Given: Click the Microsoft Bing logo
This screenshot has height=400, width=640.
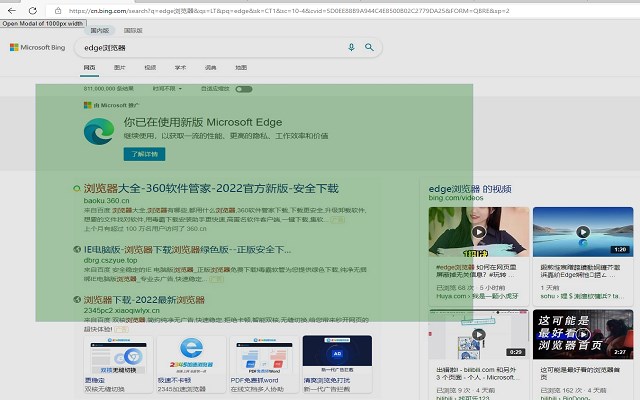Looking at the screenshot, I should [38, 47].
